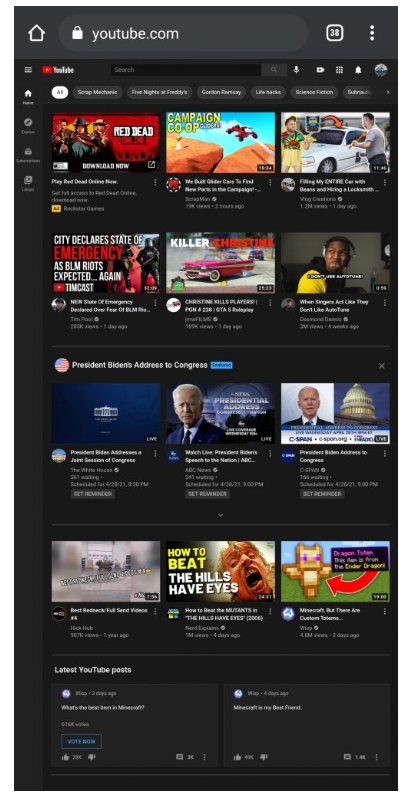The height and width of the screenshot is (809, 411).
Task: Like the post 'Minecraft is my Best Friend'
Action: (x=238, y=757)
